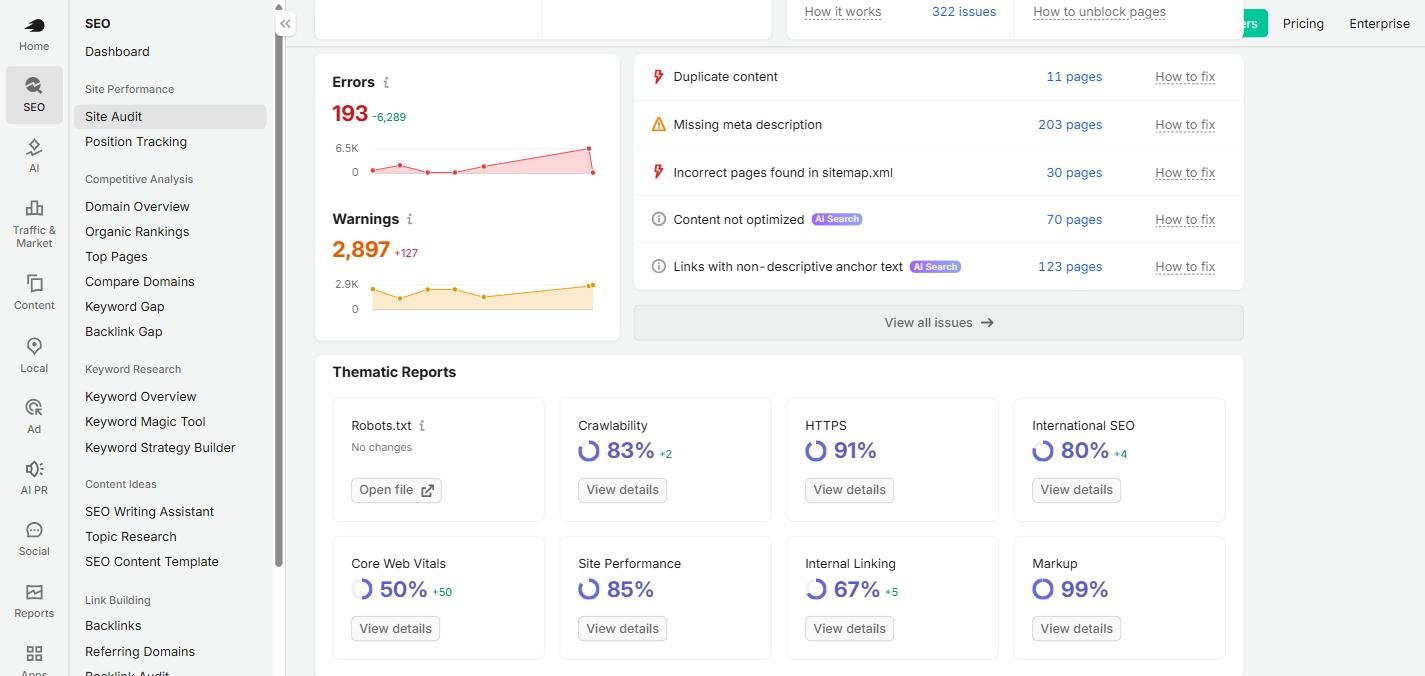This screenshot has height=676, width=1425.
Task: Click AI Search badge beside Content not optimized
Action: point(837,219)
